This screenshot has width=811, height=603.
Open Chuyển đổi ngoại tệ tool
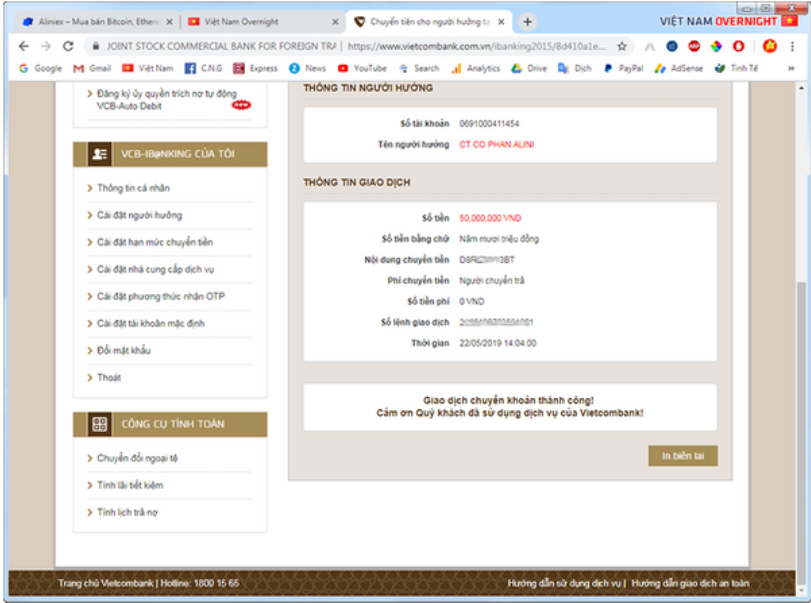pyautogui.click(x=137, y=458)
